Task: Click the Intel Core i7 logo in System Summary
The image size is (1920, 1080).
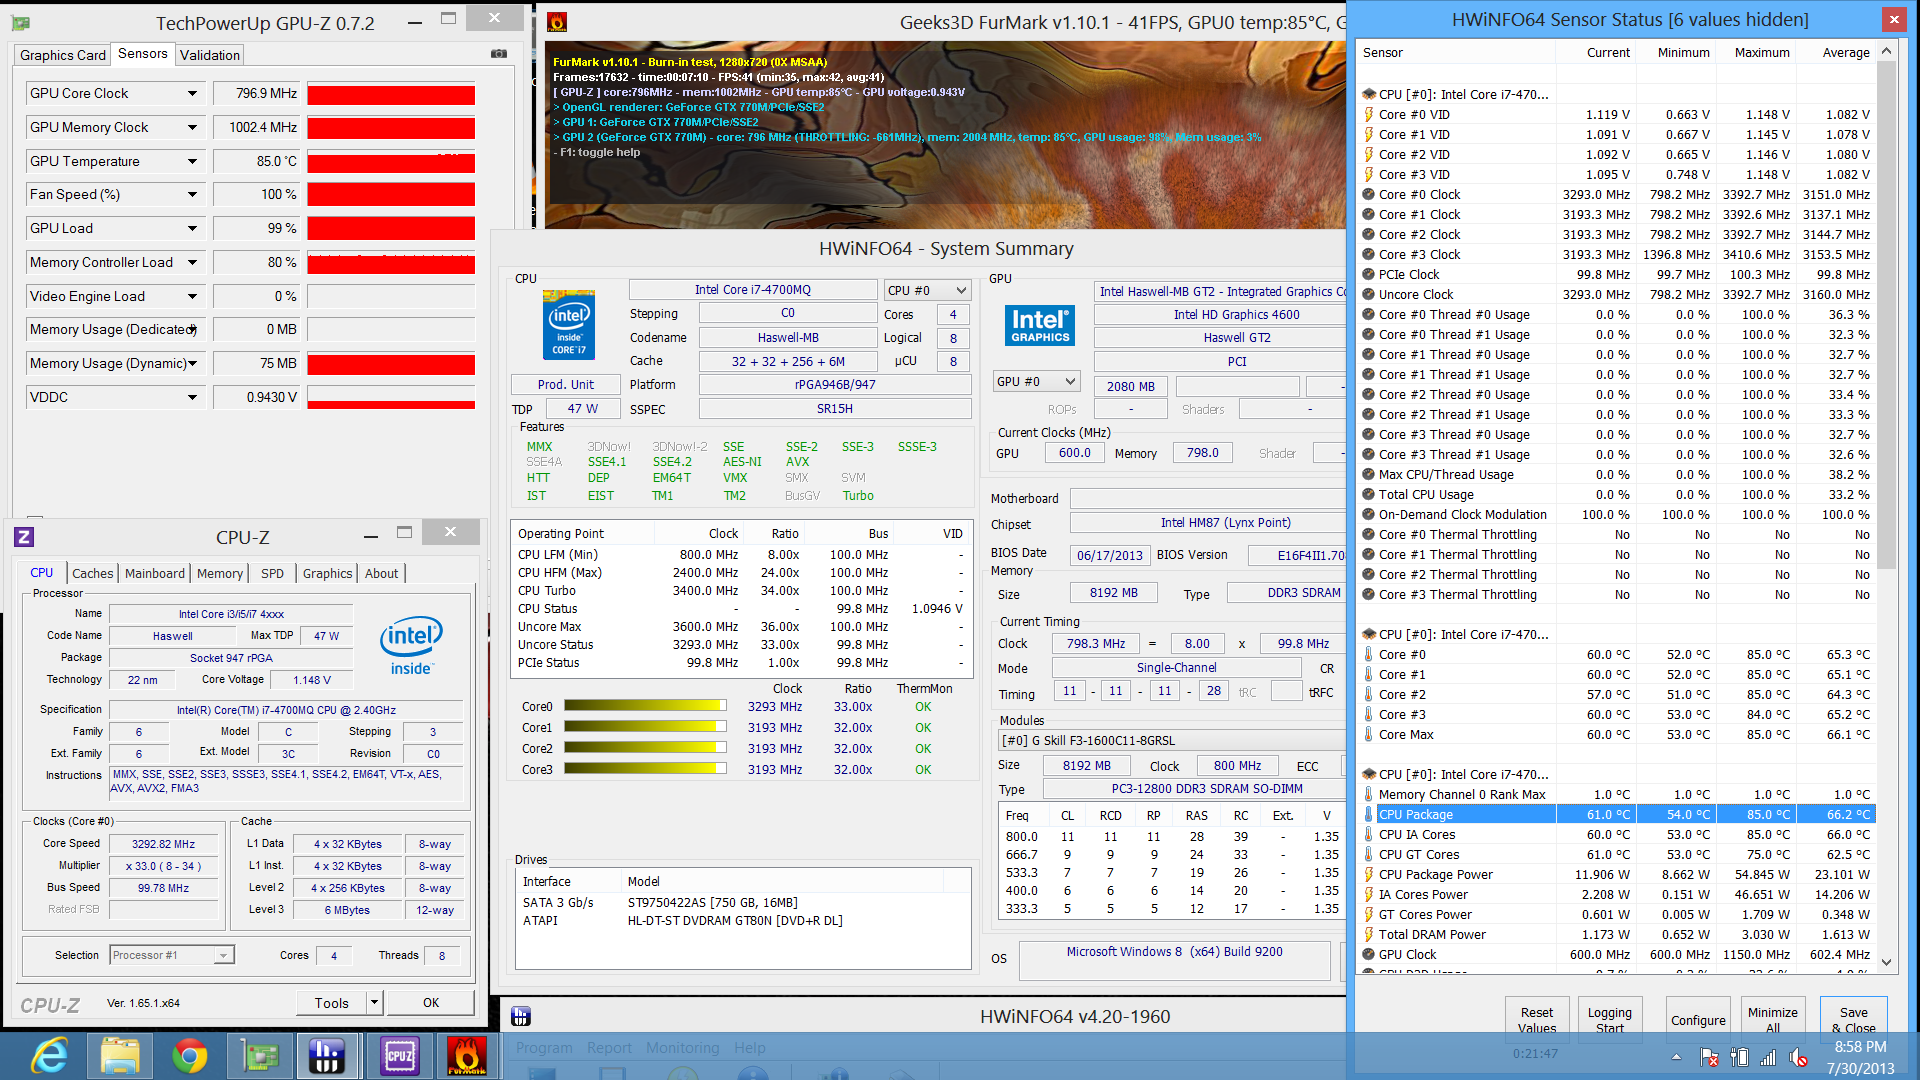Action: pos(569,325)
